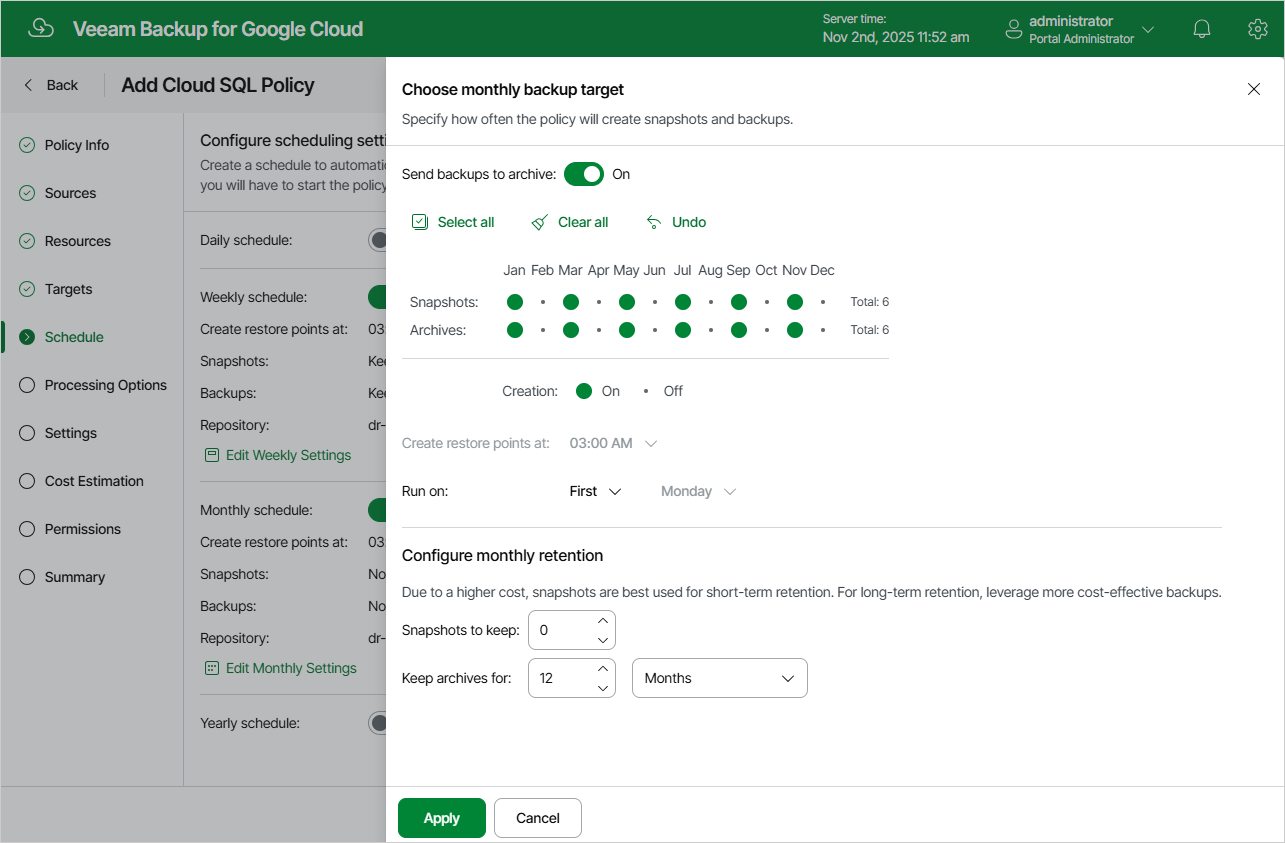1285x843 pixels.
Task: Toggle the November Snapshots dot
Action: click(795, 302)
